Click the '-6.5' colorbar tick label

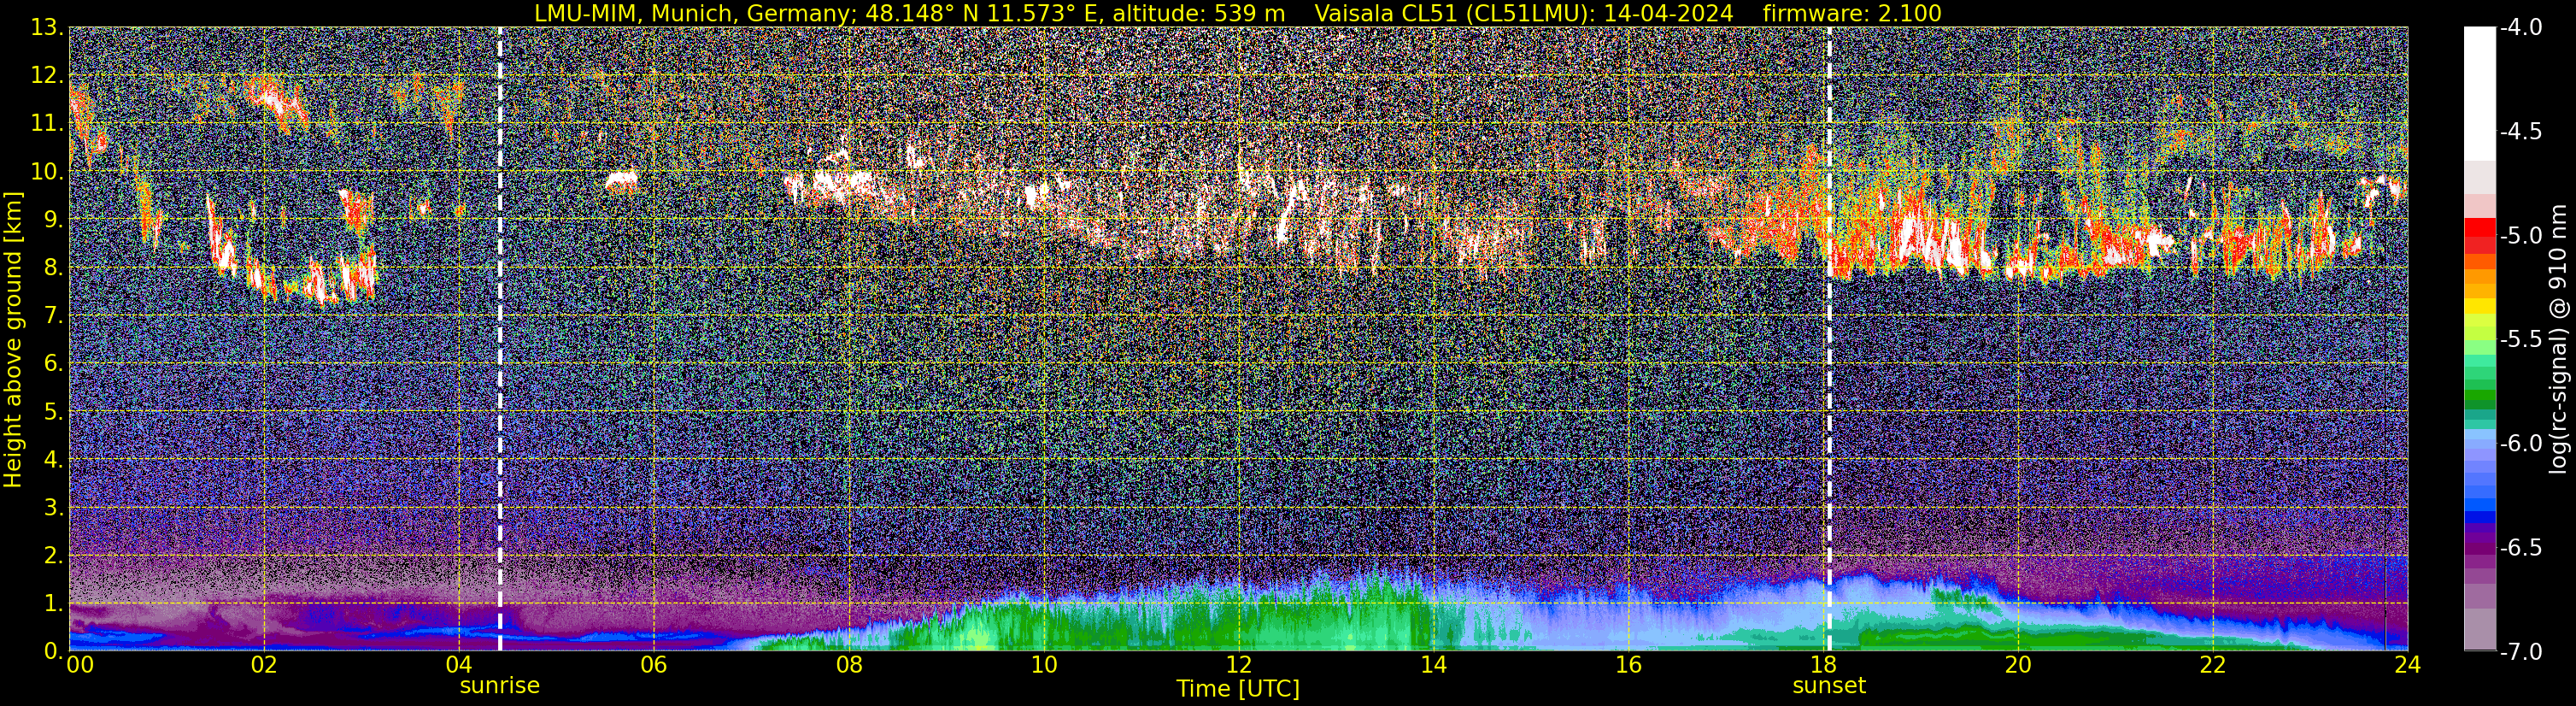(2520, 548)
